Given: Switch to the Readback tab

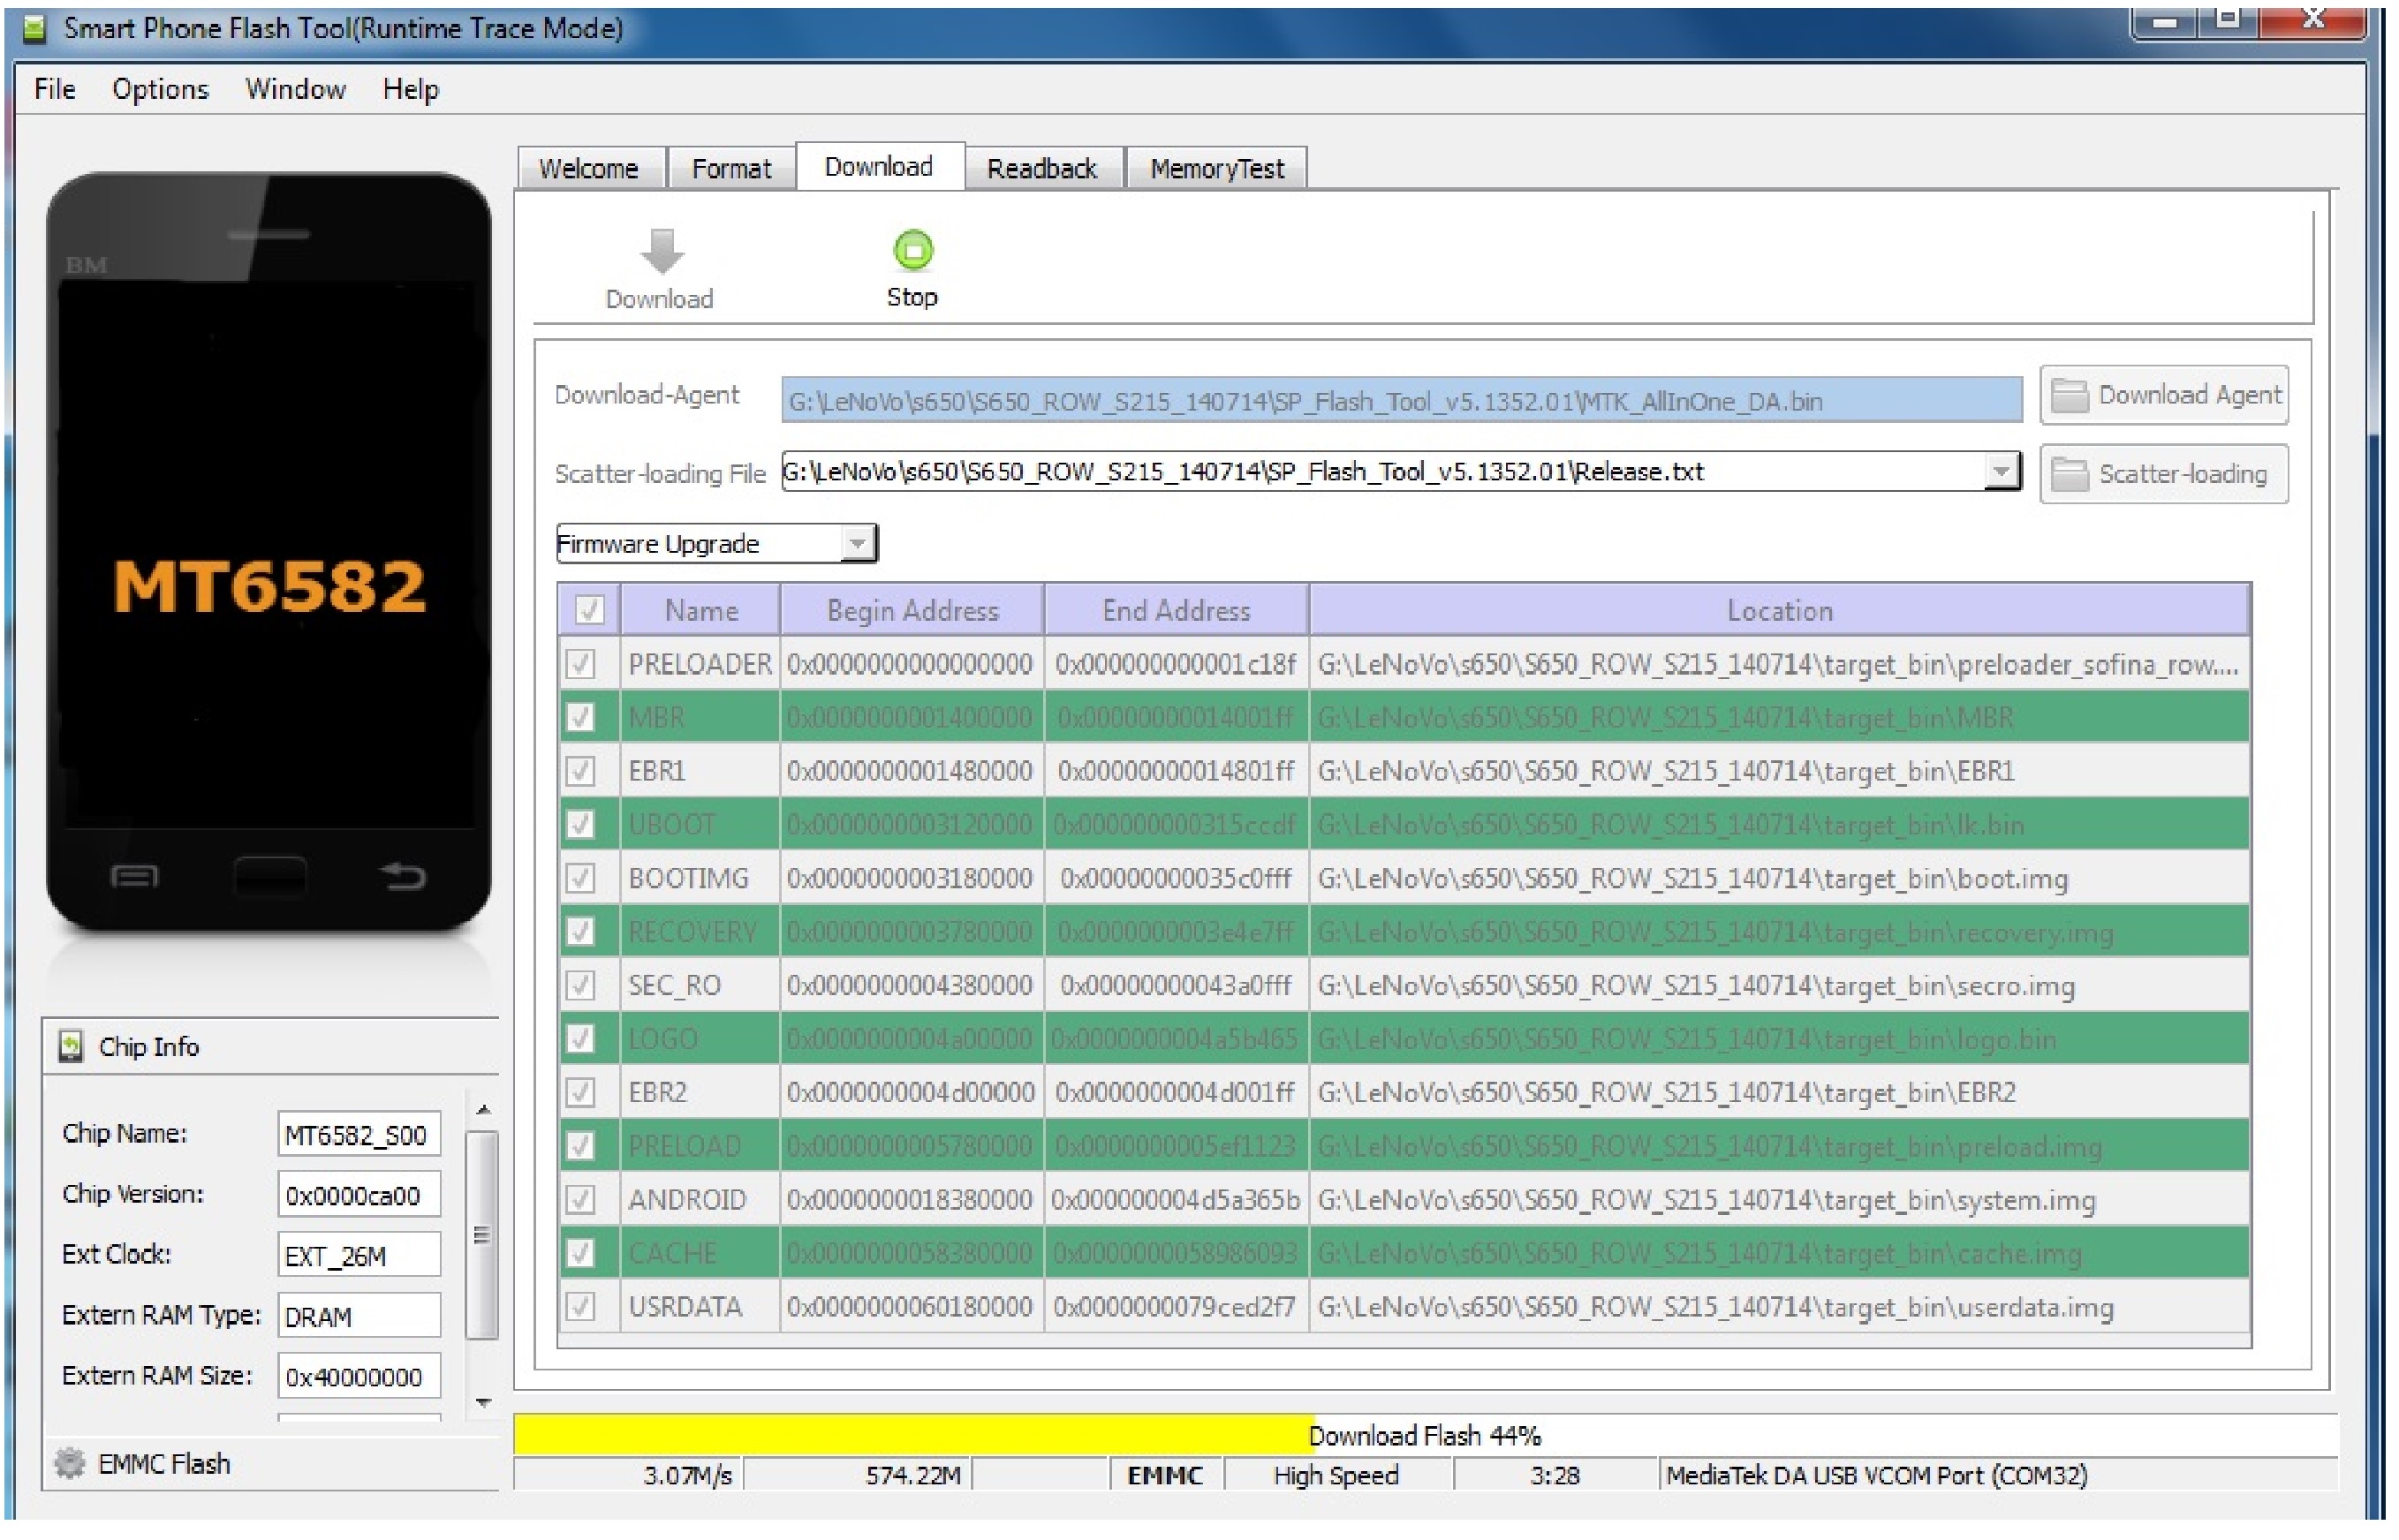Looking at the screenshot, I should tap(1041, 168).
